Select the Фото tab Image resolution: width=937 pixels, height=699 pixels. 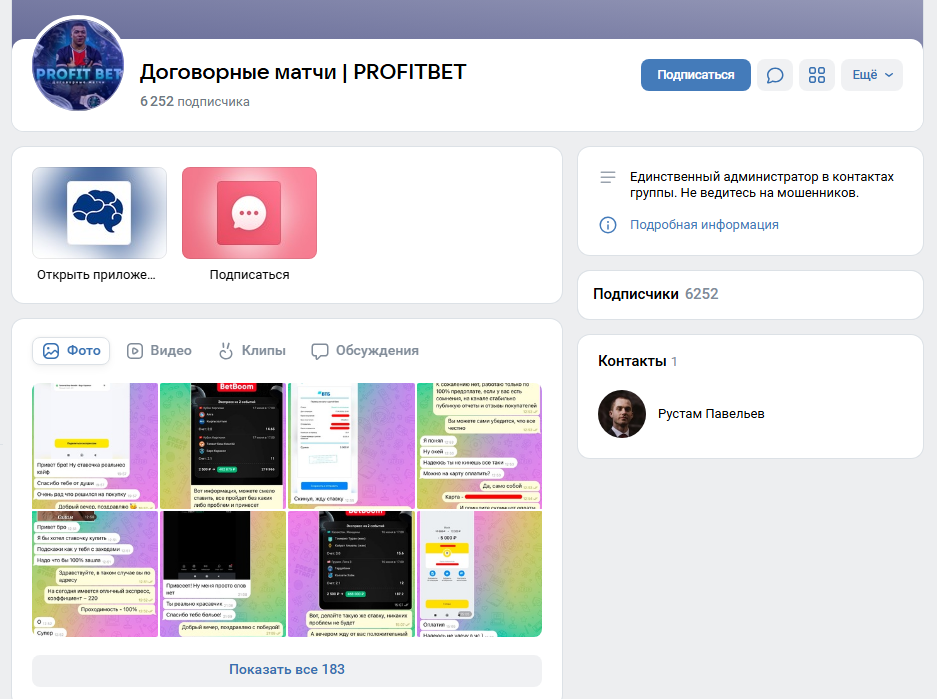[x=71, y=351]
